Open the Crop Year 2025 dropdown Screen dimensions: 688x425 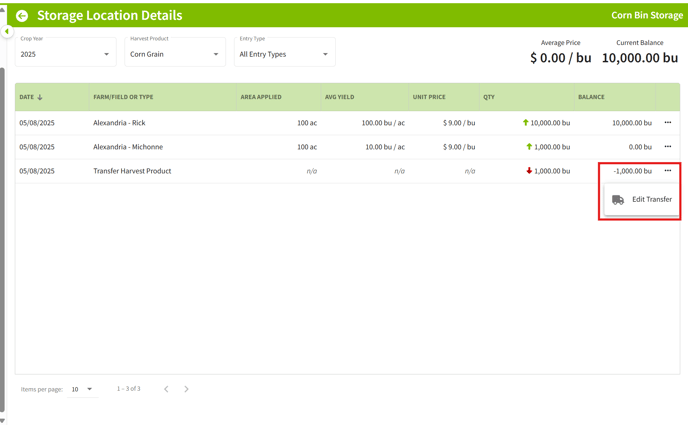[x=66, y=53]
